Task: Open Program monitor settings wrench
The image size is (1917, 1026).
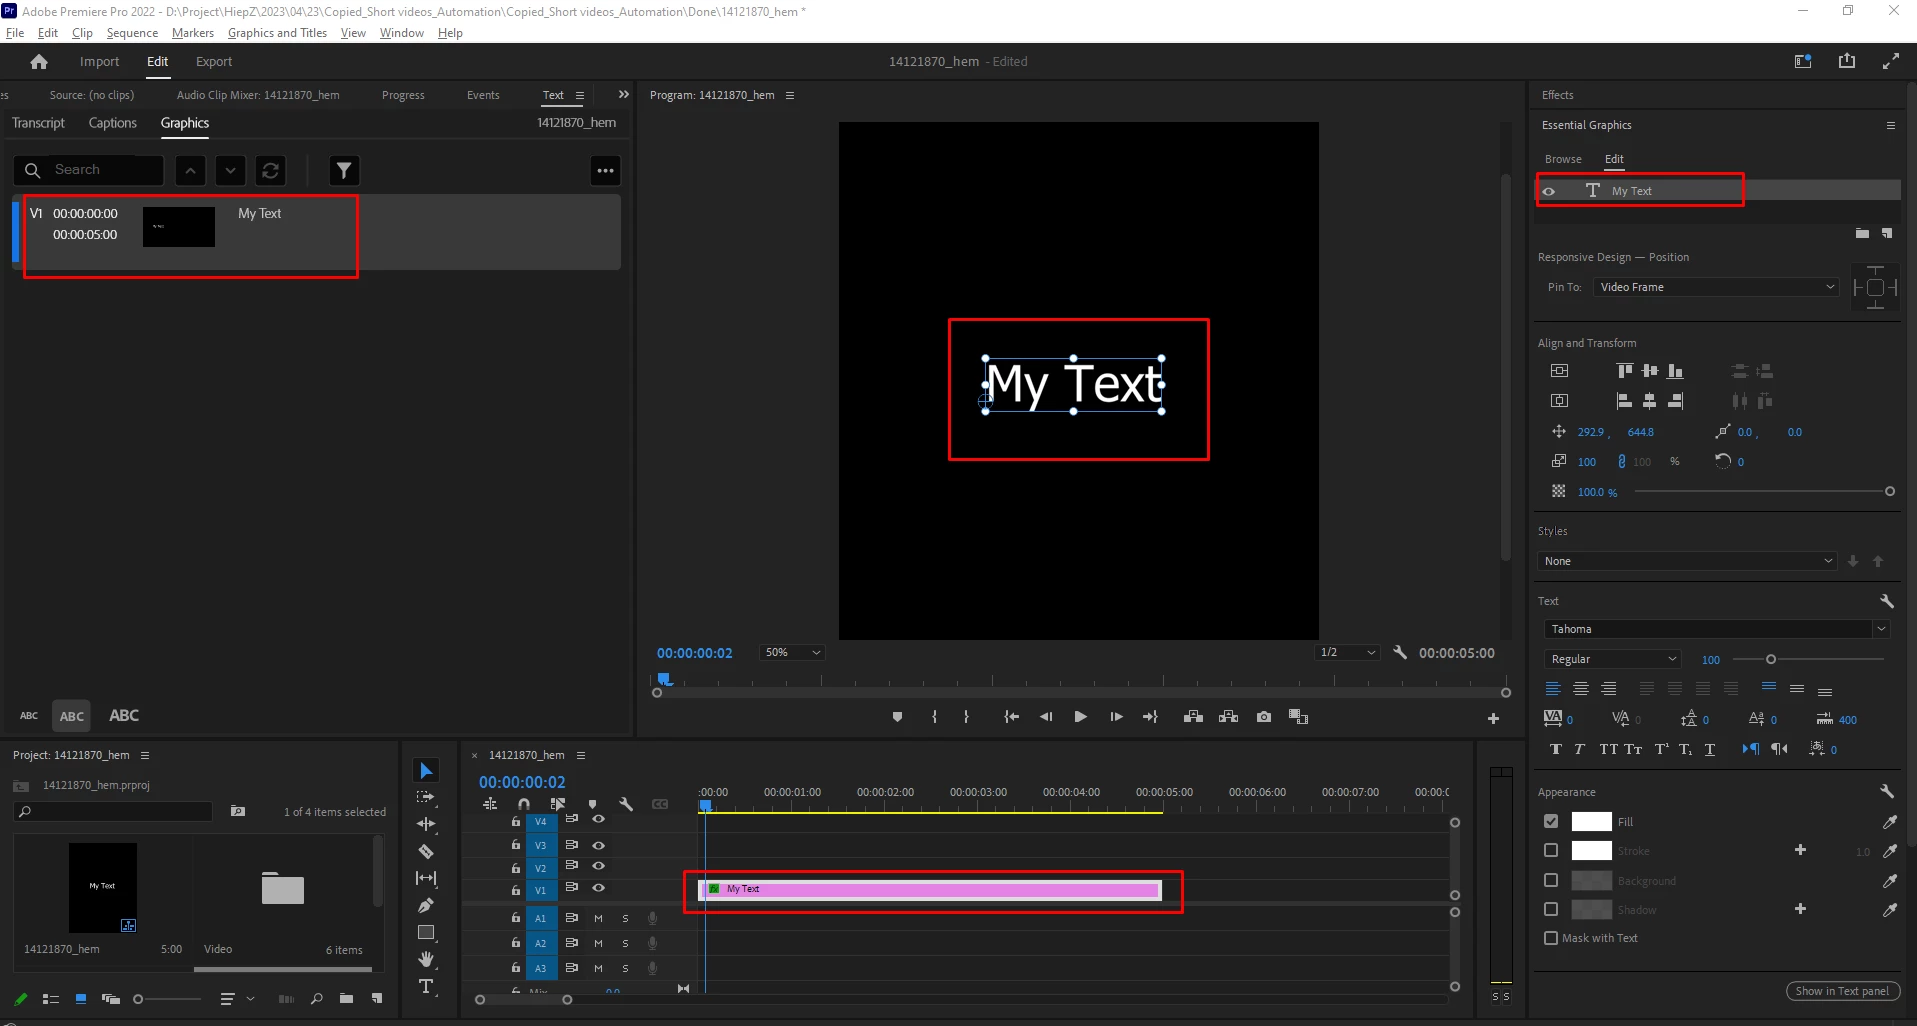Action: tap(1400, 652)
